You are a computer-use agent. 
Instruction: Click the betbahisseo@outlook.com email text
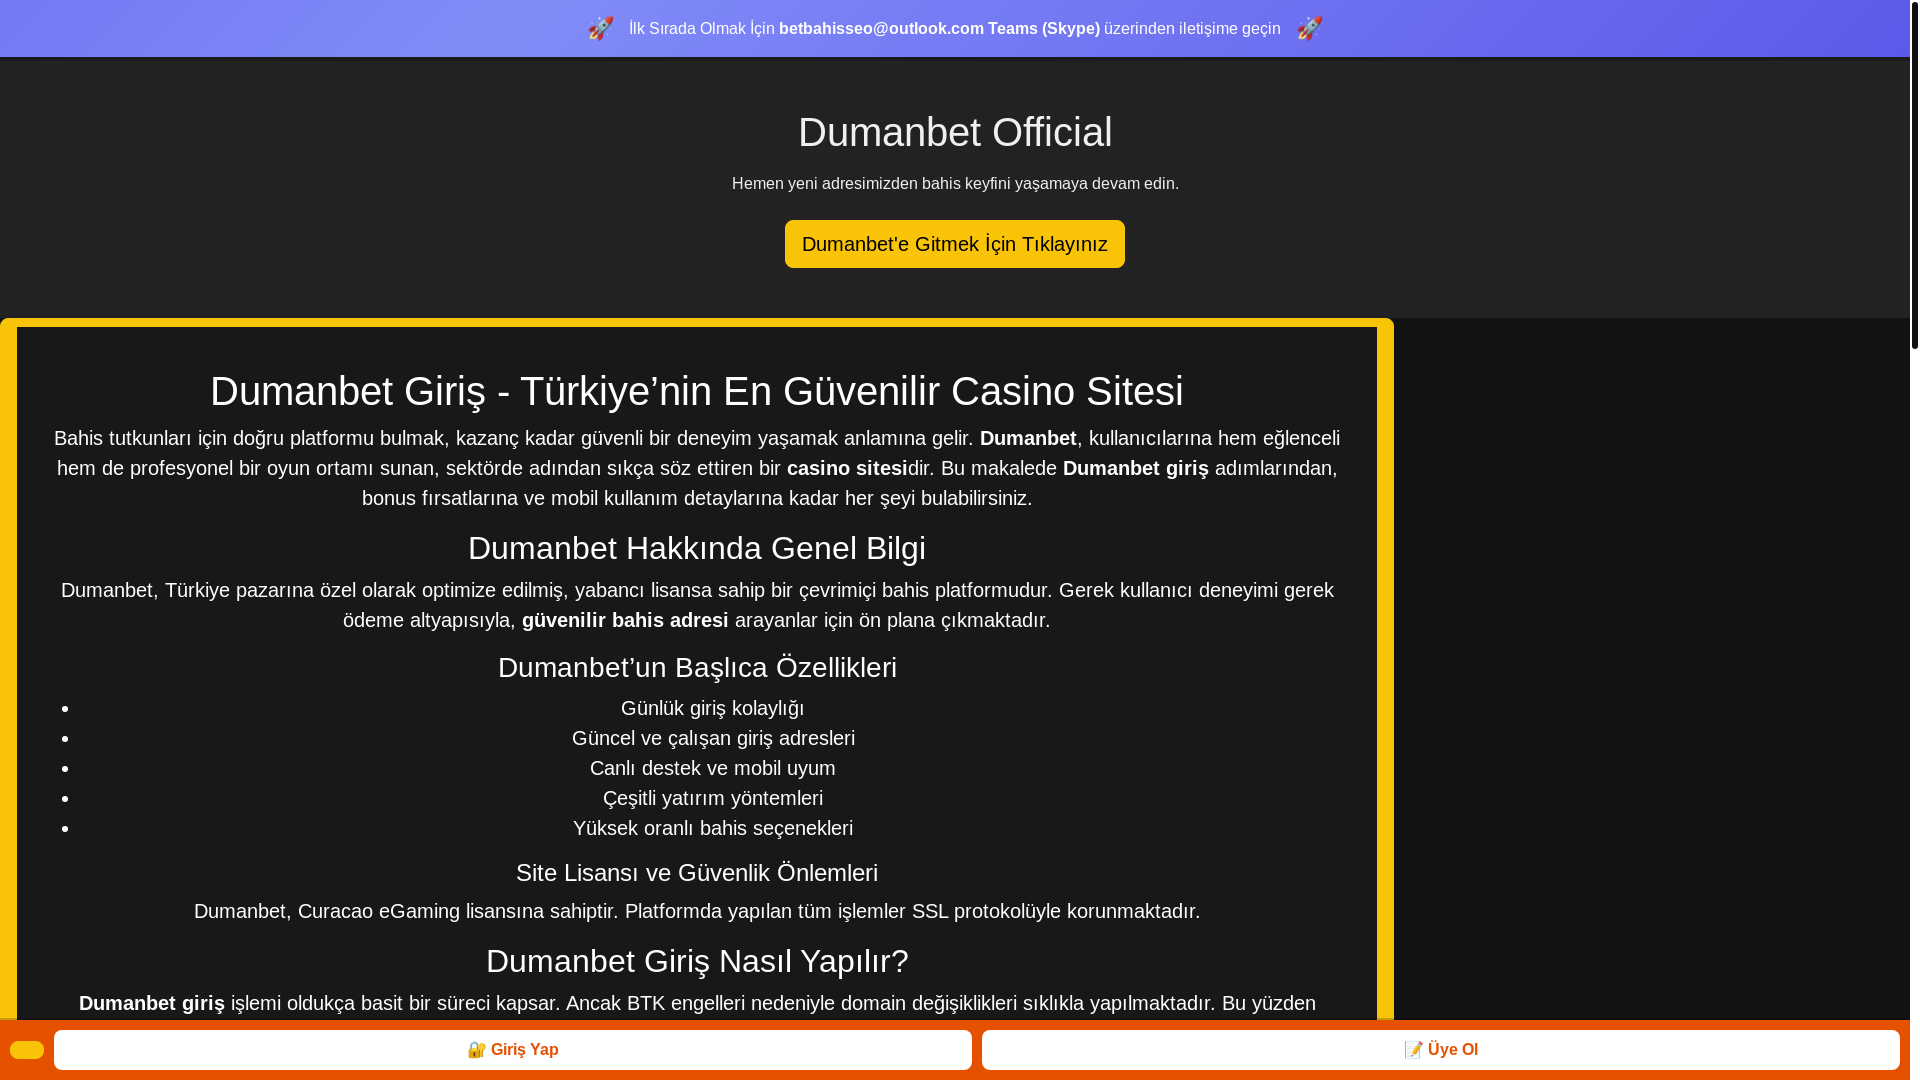point(881,28)
